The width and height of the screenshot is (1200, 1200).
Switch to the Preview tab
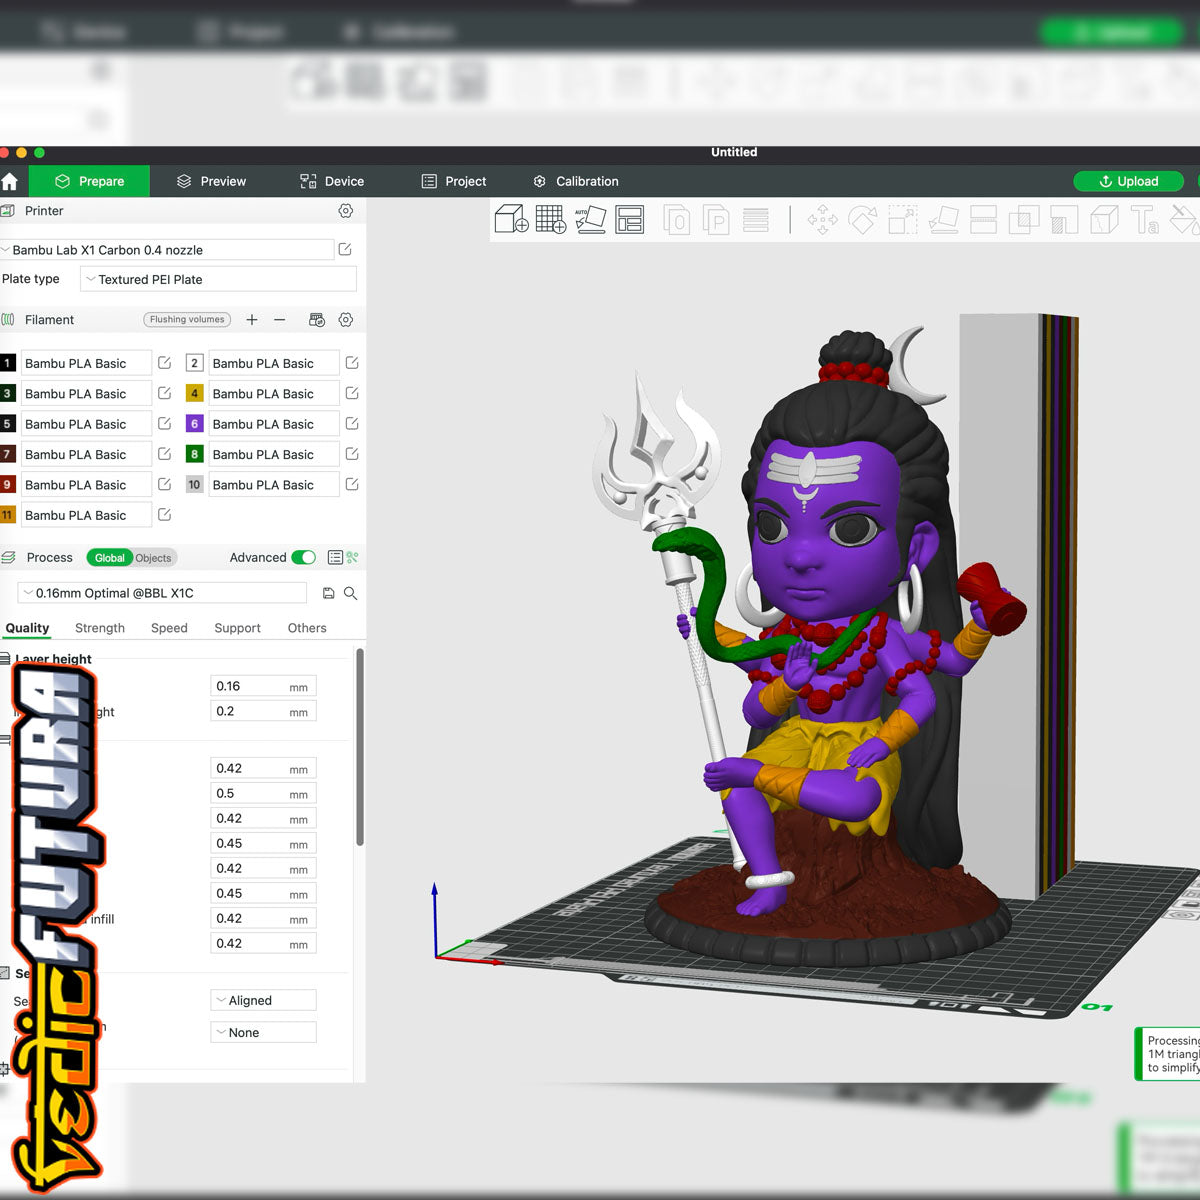[x=211, y=181]
